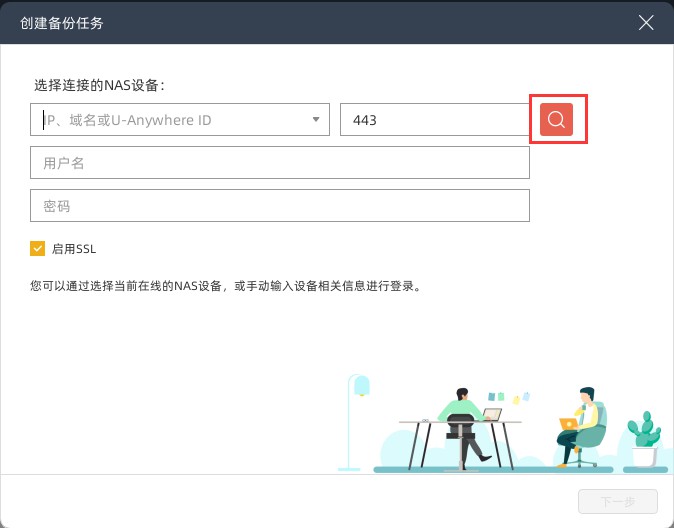Viewport: 674px width, 528px height.
Task: Click the red search NAS devices icon
Action: (x=557, y=120)
